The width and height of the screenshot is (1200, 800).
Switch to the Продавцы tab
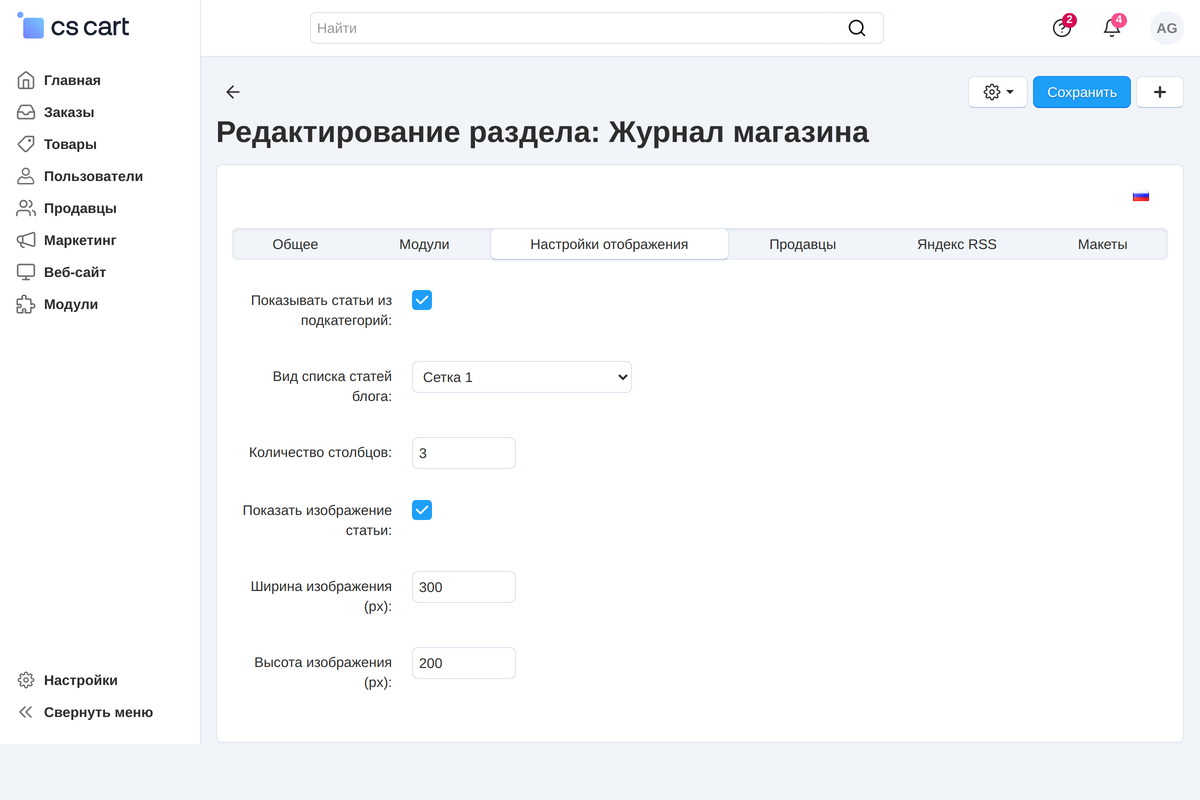pyautogui.click(x=803, y=244)
